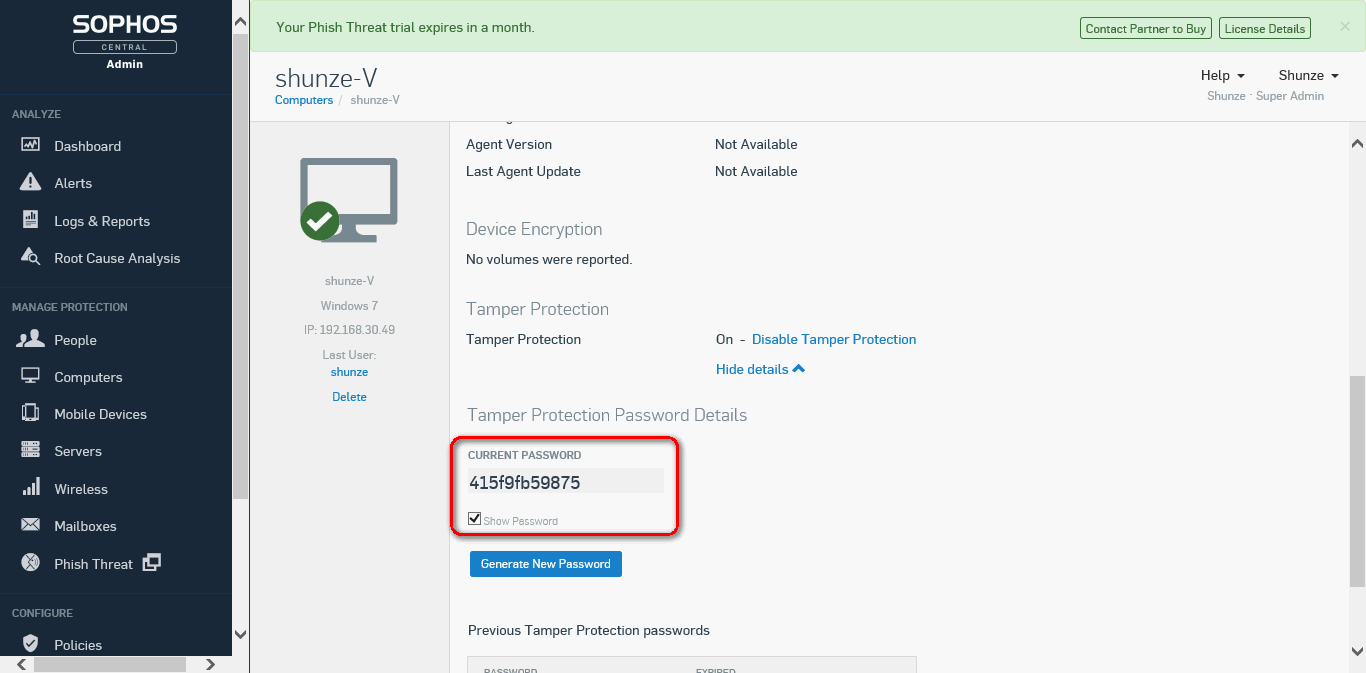Click the Sophos Central Admin logo

pos(125,40)
